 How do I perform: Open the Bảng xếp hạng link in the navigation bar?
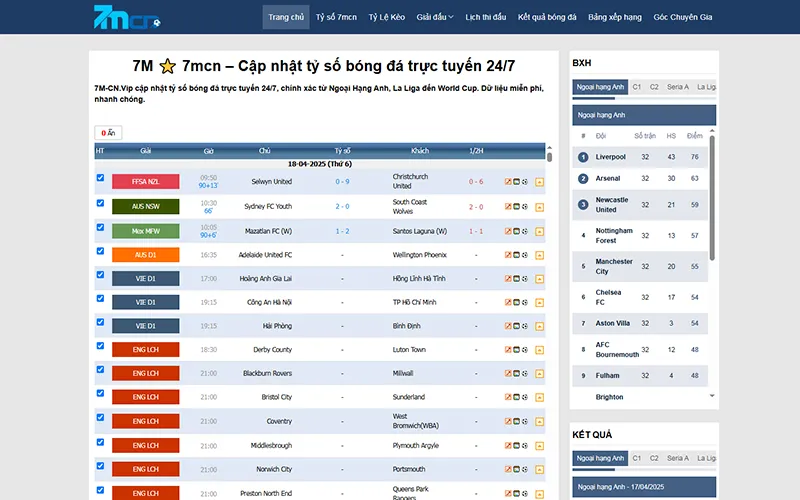(x=615, y=17)
